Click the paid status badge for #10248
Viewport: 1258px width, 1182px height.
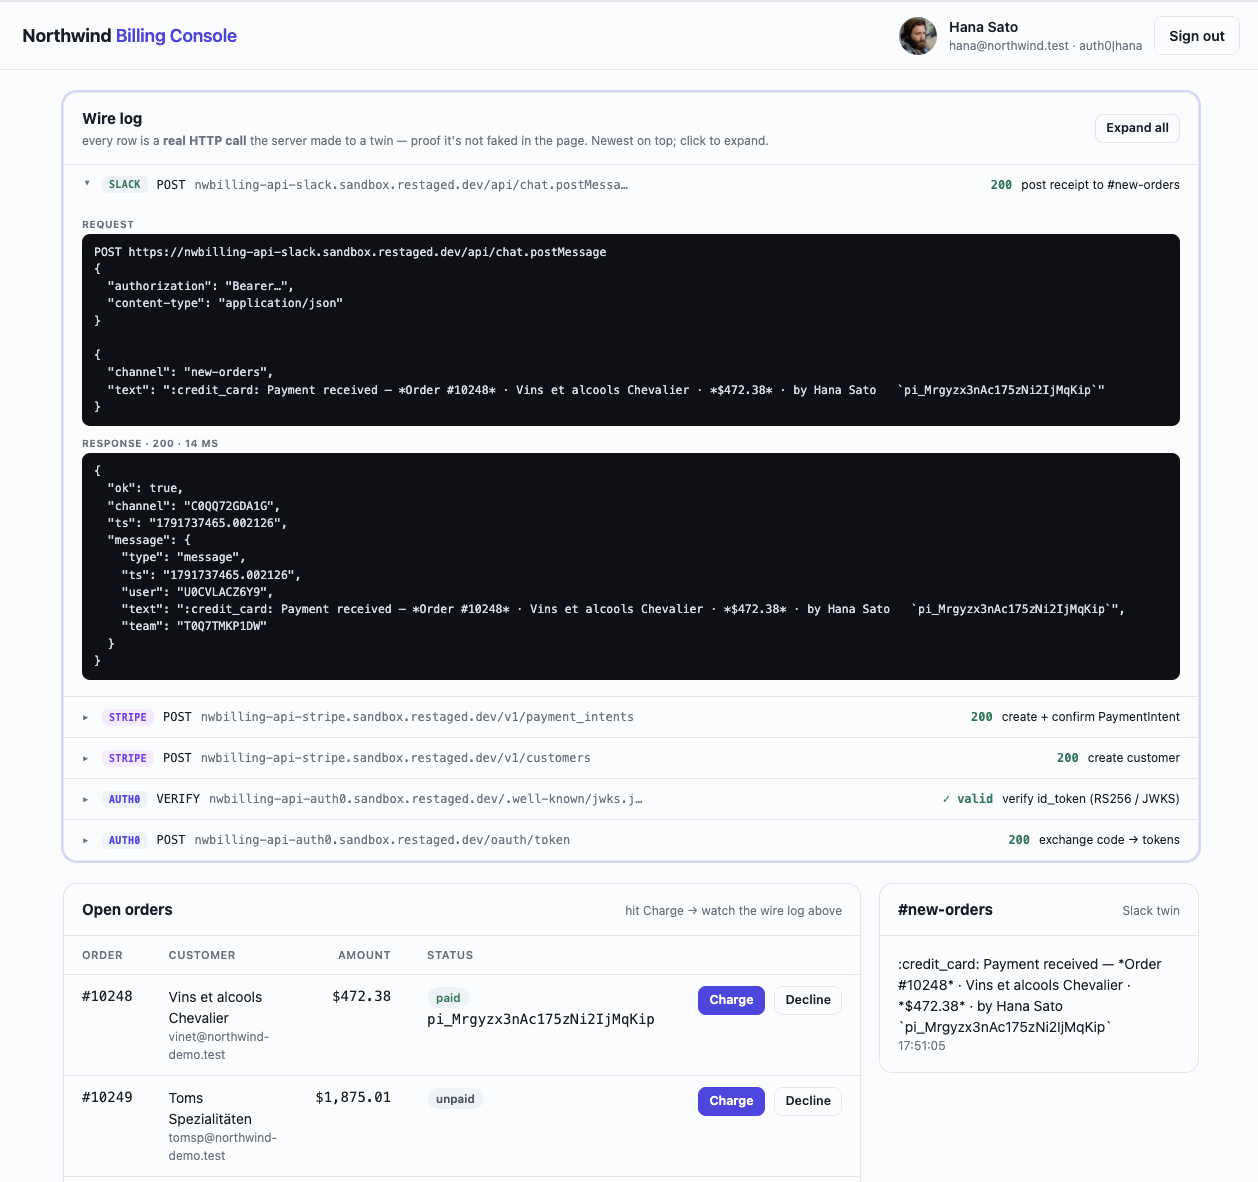coord(448,998)
